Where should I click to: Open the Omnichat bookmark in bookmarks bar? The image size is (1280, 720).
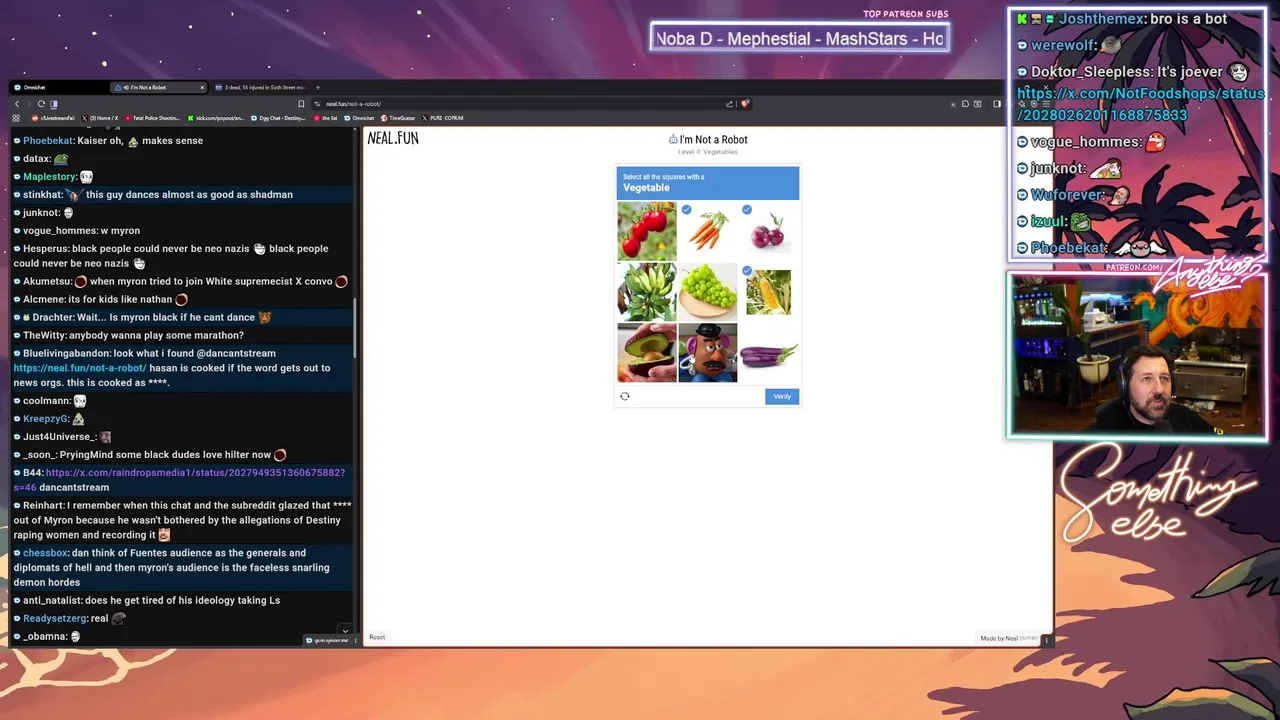(x=359, y=118)
